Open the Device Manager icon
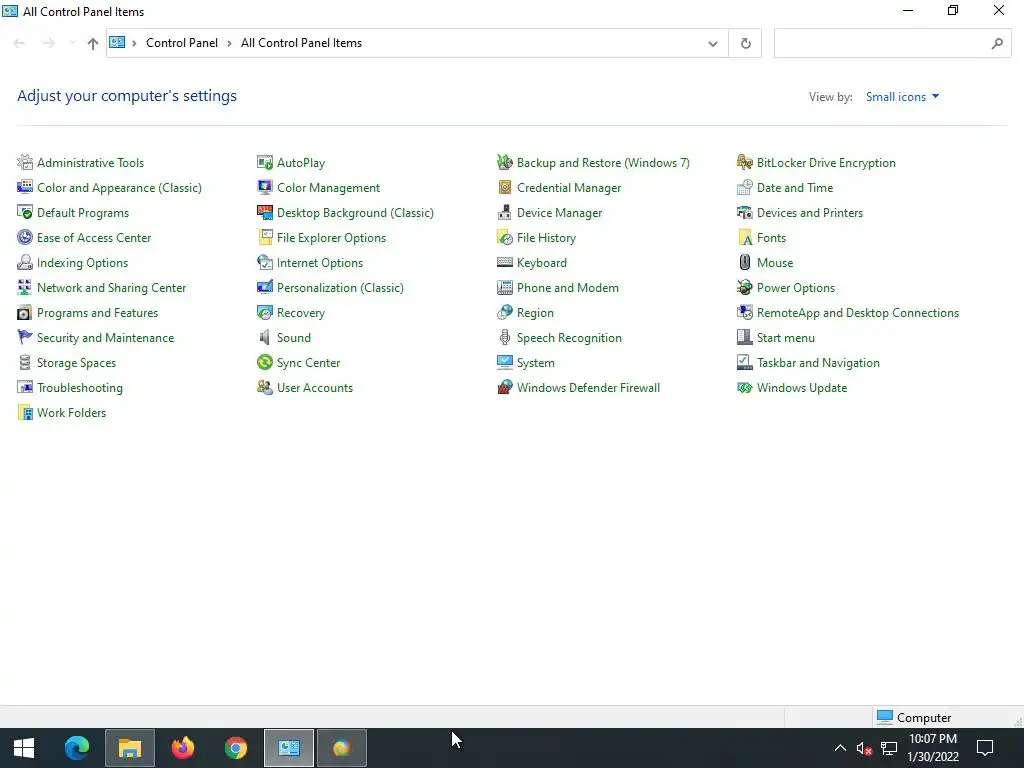 point(505,212)
